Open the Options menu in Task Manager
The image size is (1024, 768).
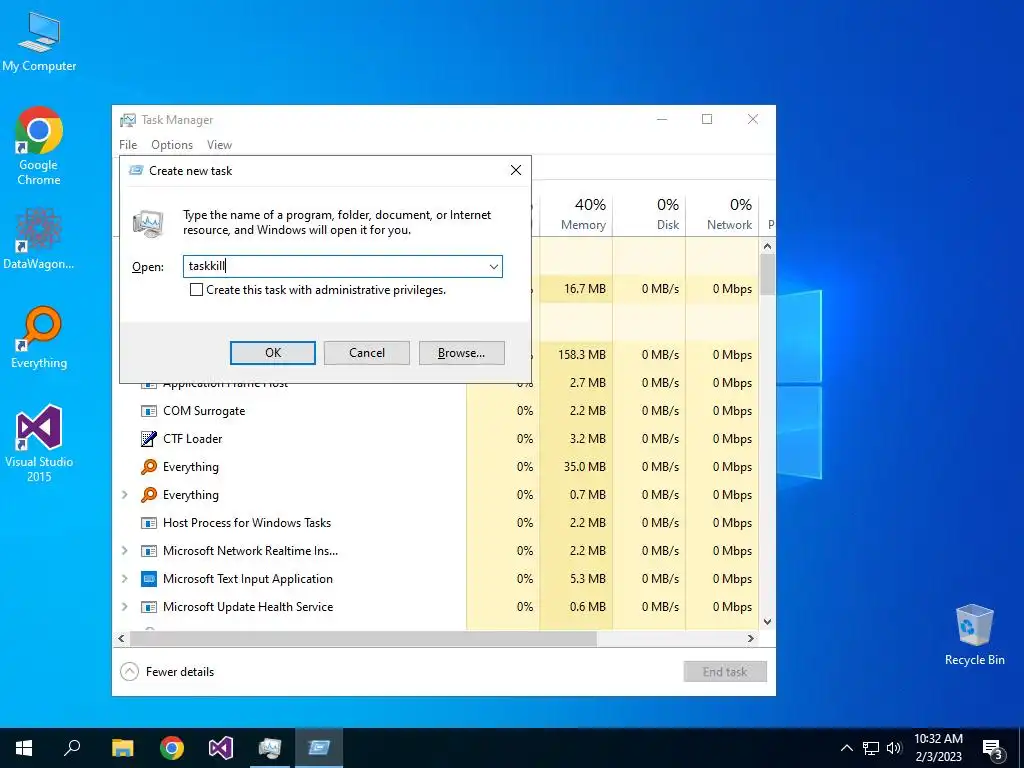172,145
